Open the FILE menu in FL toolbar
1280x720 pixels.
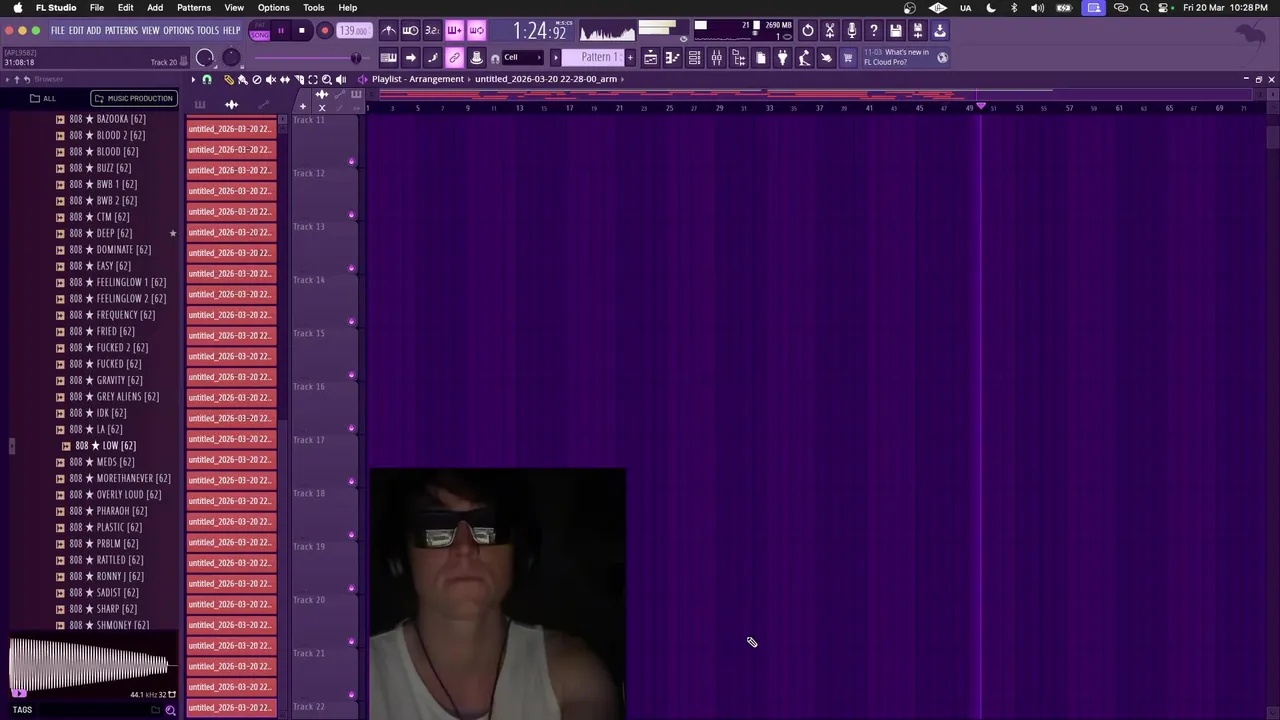pyautogui.click(x=58, y=31)
